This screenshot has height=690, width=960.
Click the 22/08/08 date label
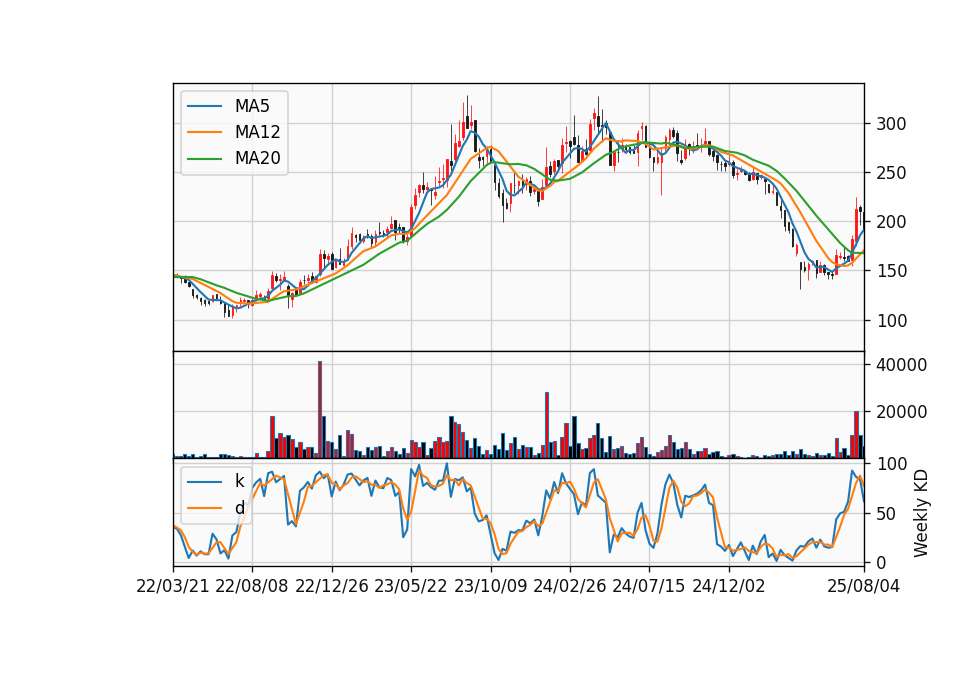click(252, 587)
